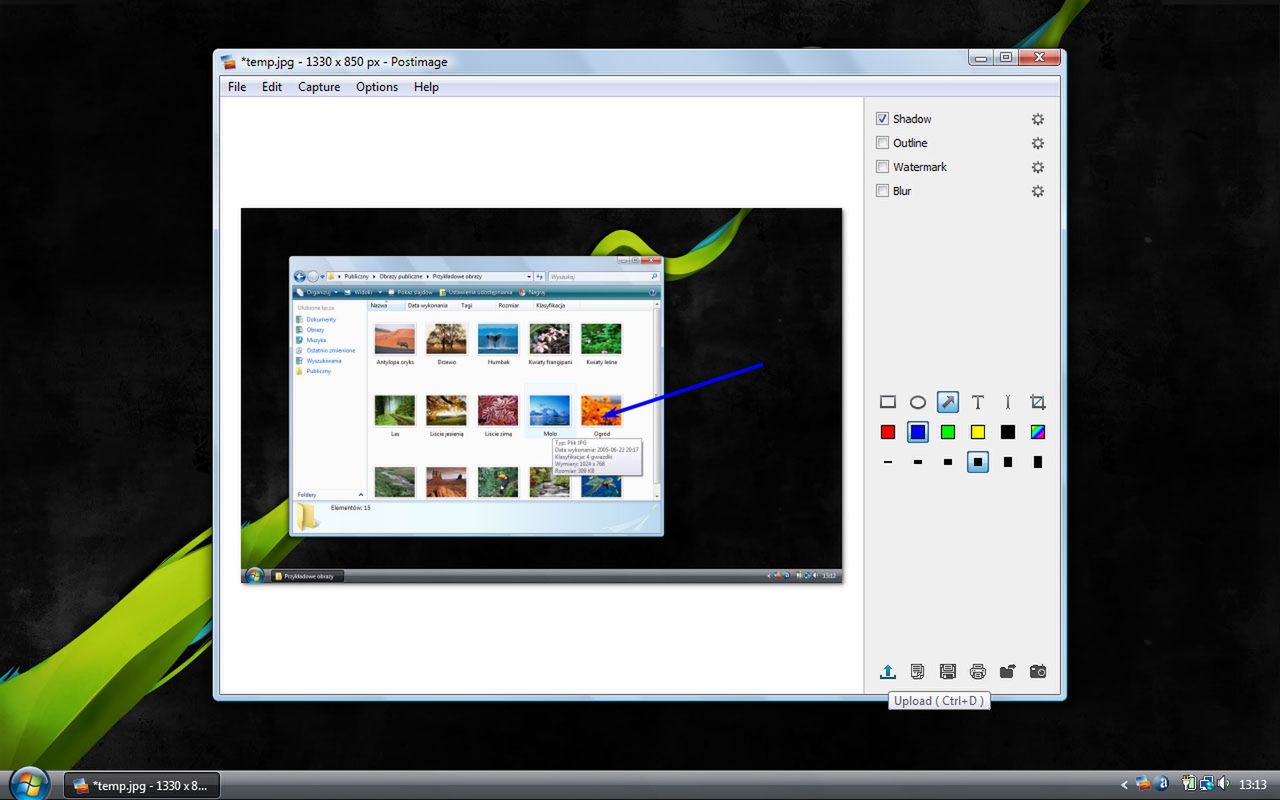Enable the Blur checkbox

(882, 190)
